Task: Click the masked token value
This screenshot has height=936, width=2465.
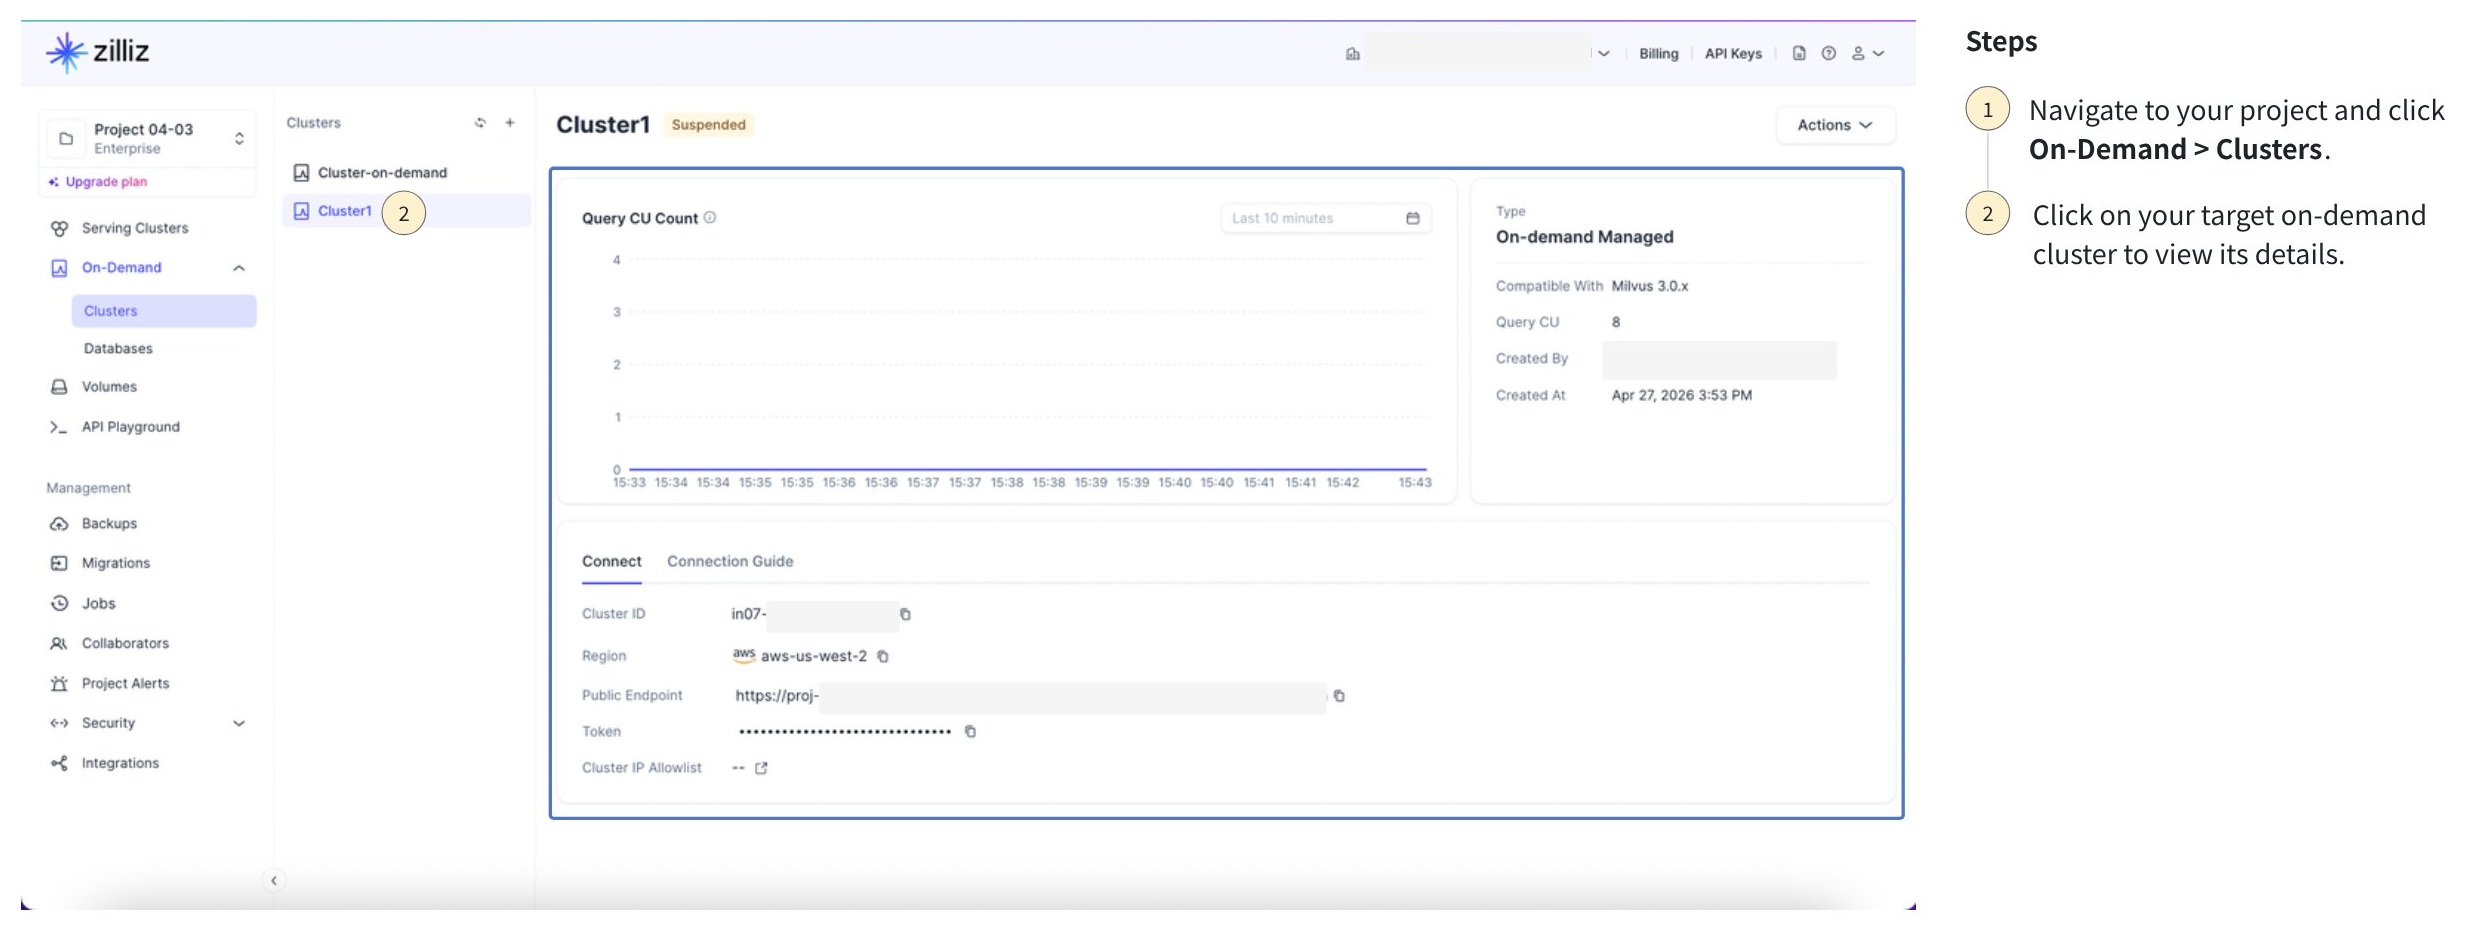Action: (845, 732)
